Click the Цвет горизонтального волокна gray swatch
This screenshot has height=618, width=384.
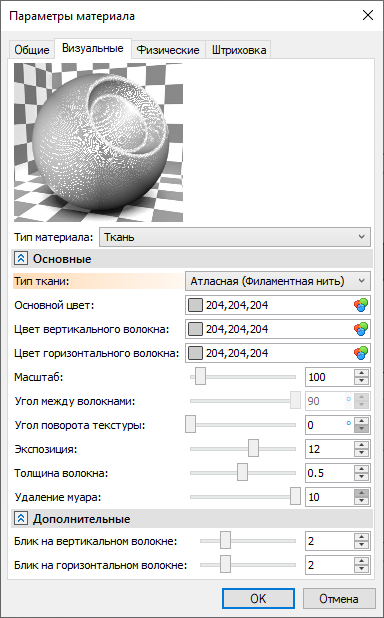click(195, 353)
